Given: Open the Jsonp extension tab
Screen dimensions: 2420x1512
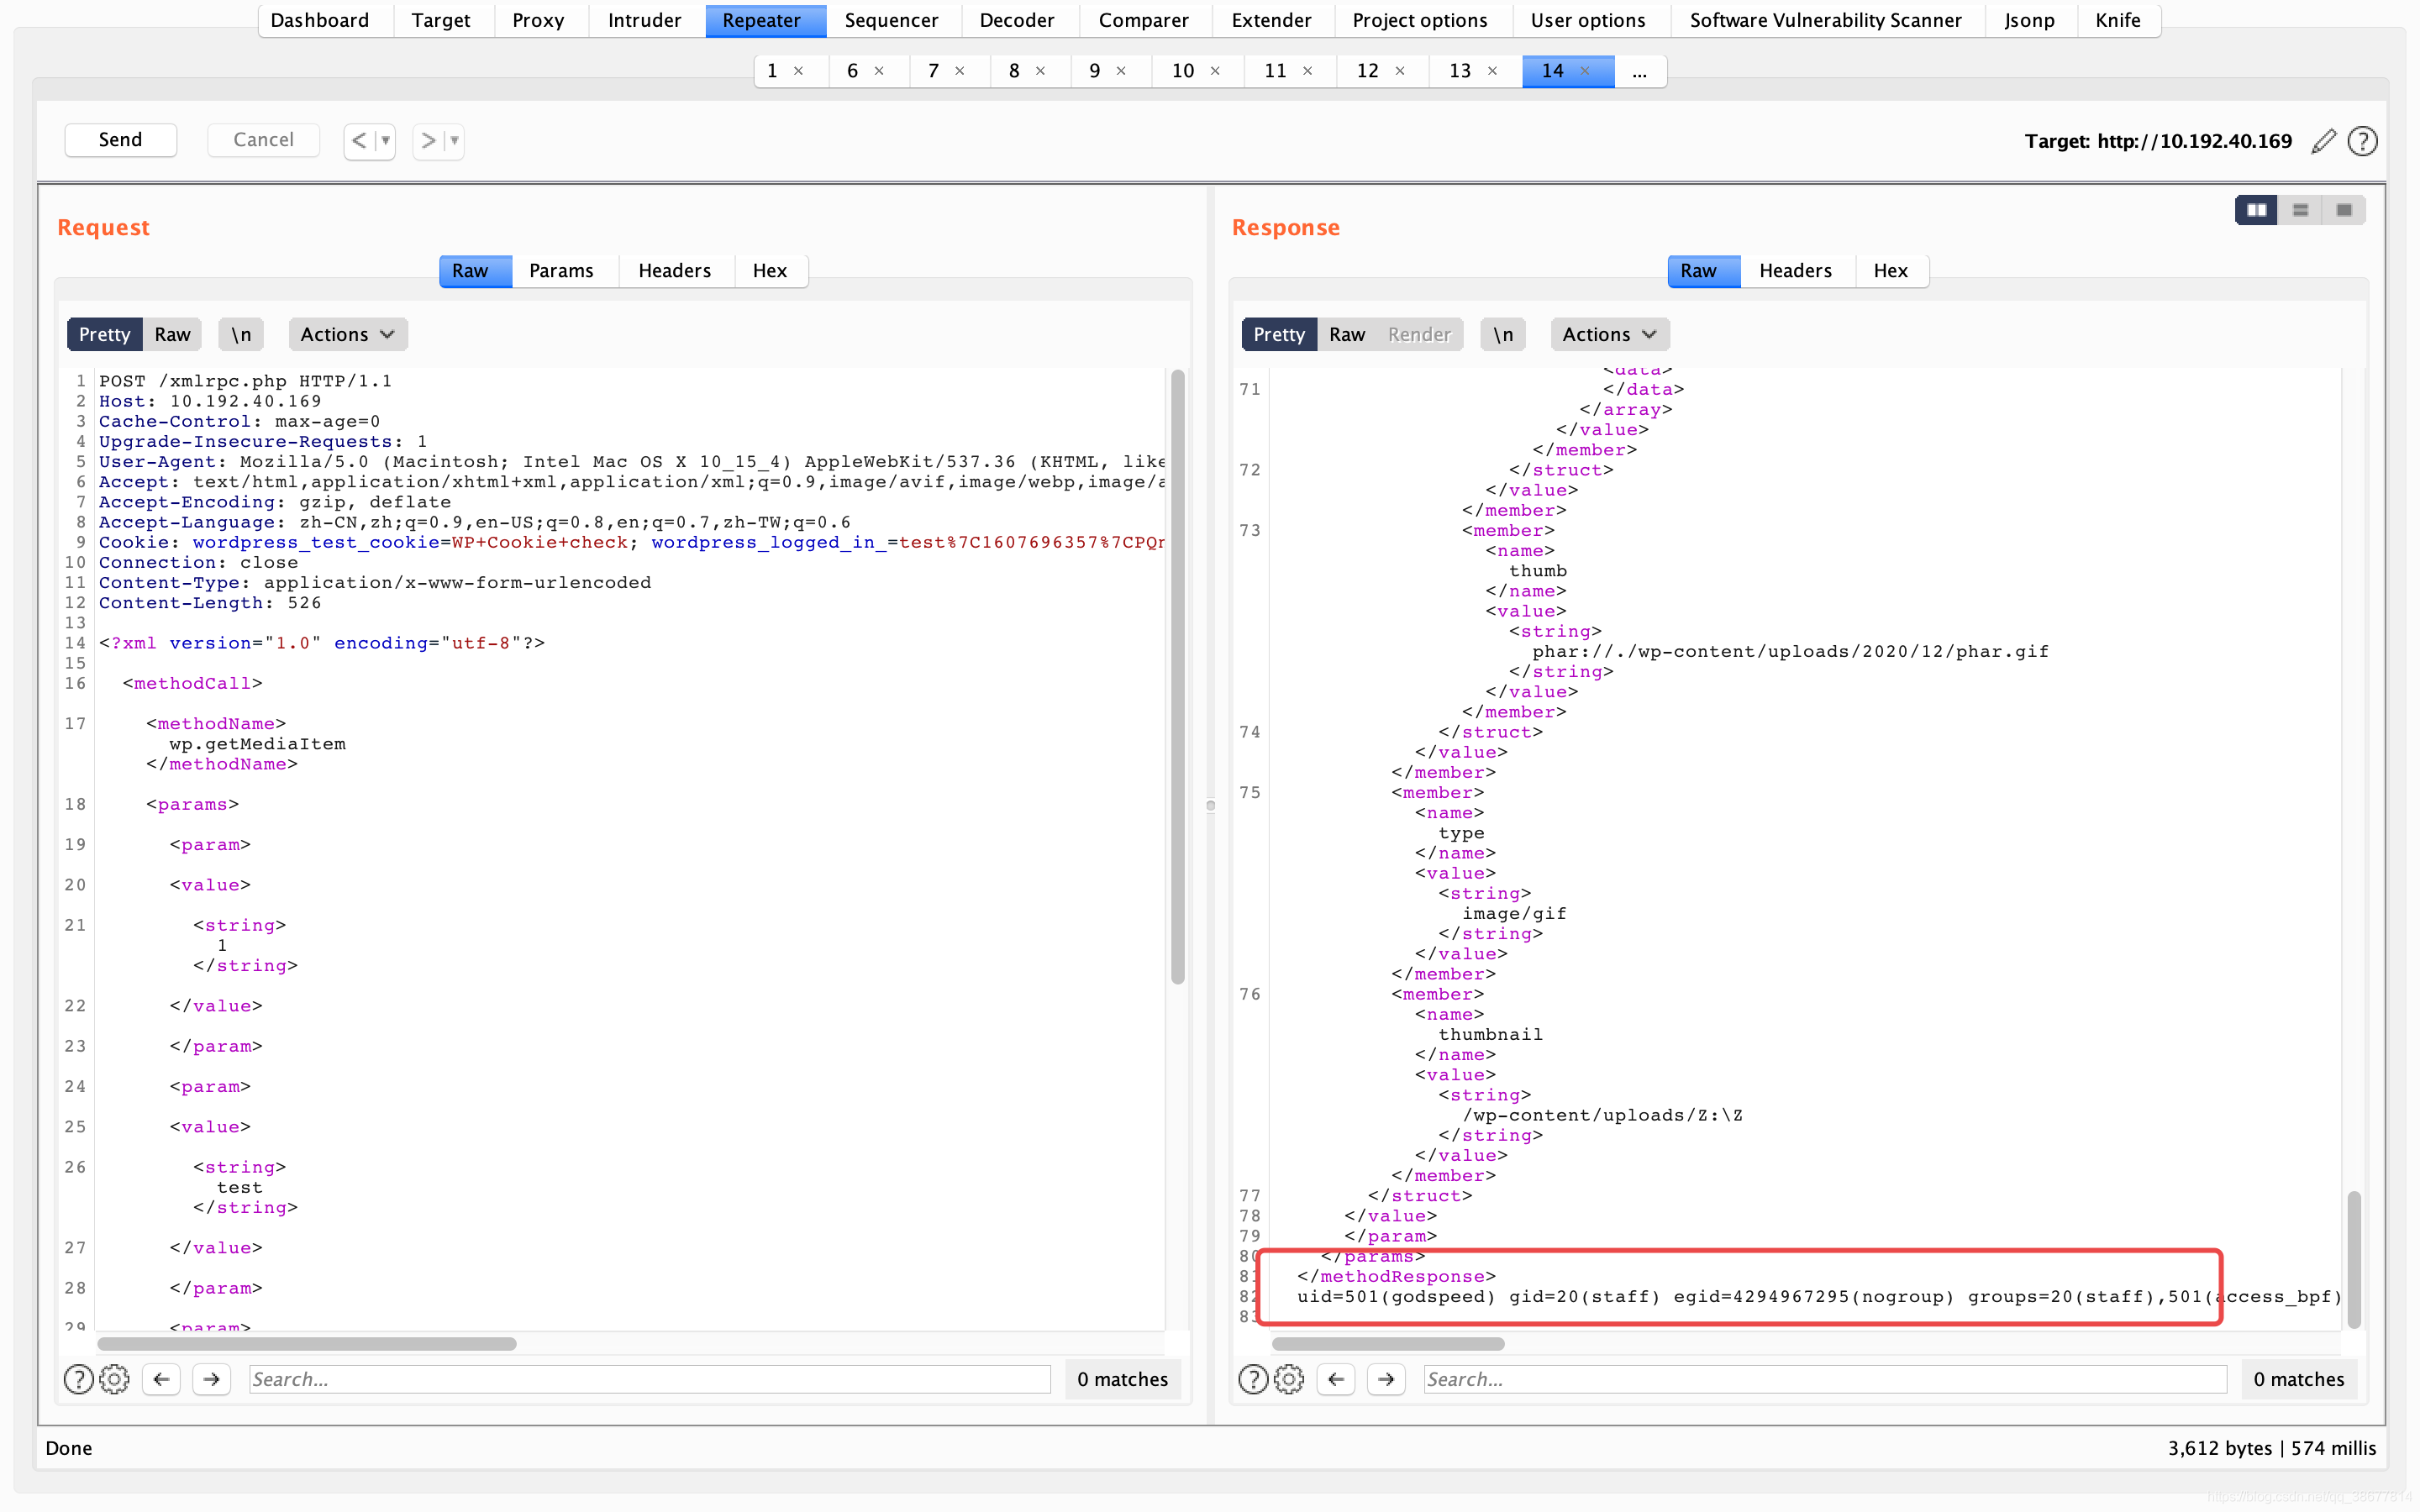Looking at the screenshot, I should pyautogui.click(x=2030, y=20).
